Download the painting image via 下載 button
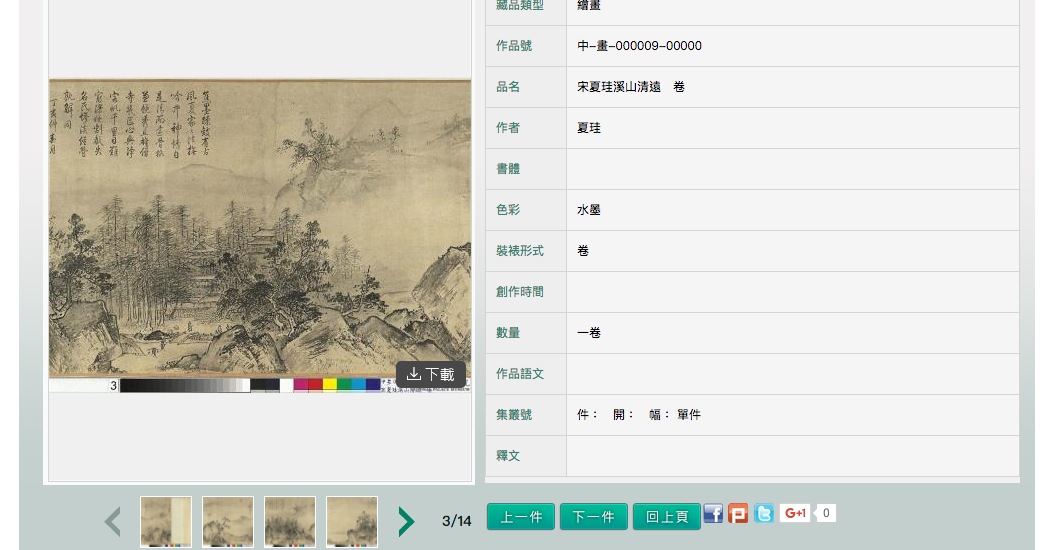Viewport: 1056px width, 550px height. click(431, 374)
